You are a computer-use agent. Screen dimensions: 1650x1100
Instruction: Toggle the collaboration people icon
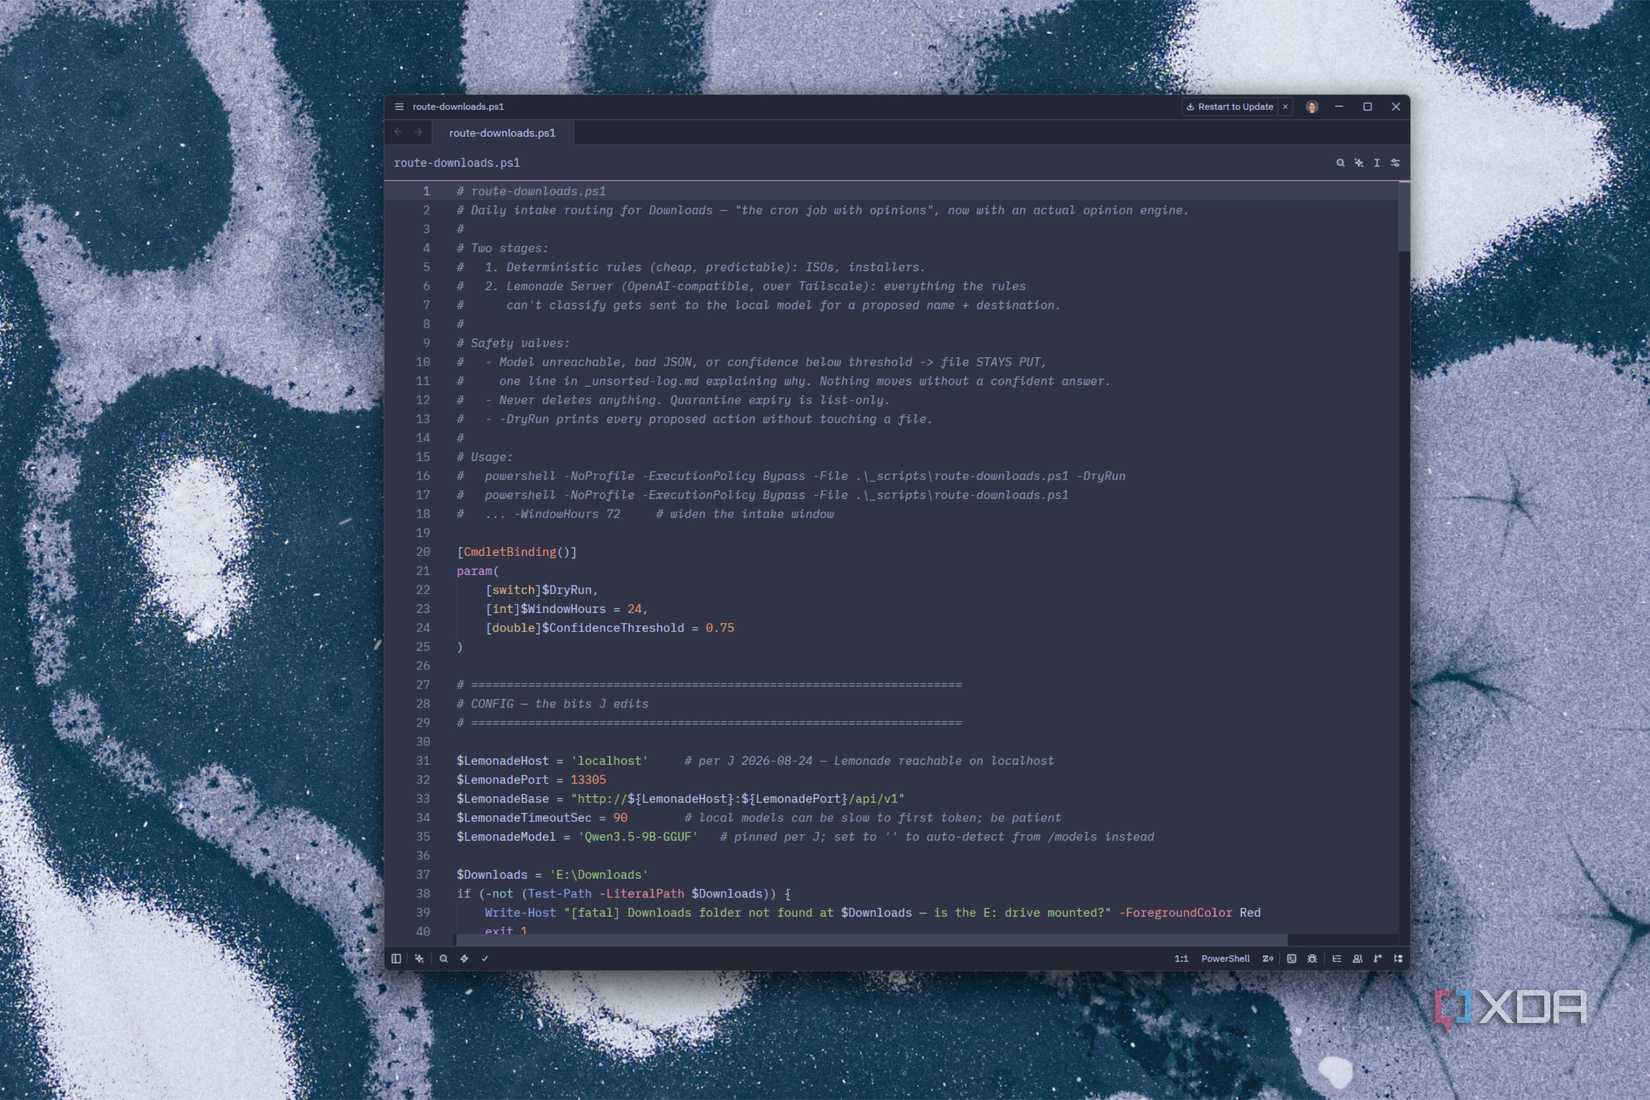pos(1357,958)
